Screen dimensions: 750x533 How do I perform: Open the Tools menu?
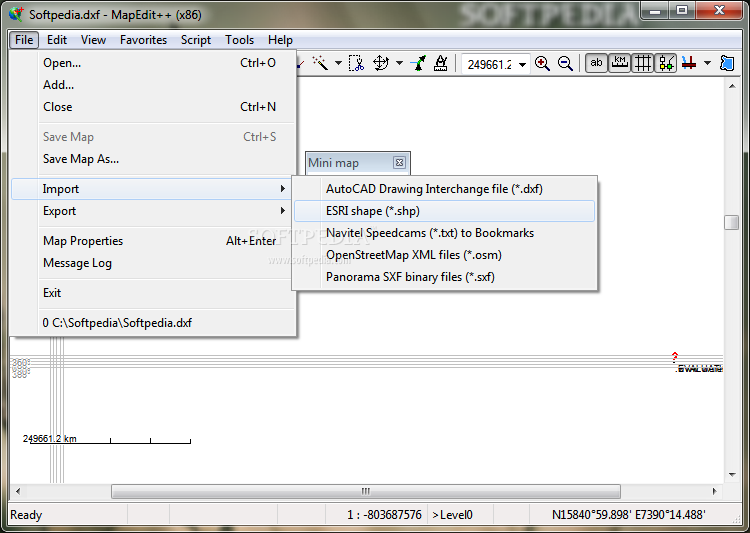[x=239, y=40]
